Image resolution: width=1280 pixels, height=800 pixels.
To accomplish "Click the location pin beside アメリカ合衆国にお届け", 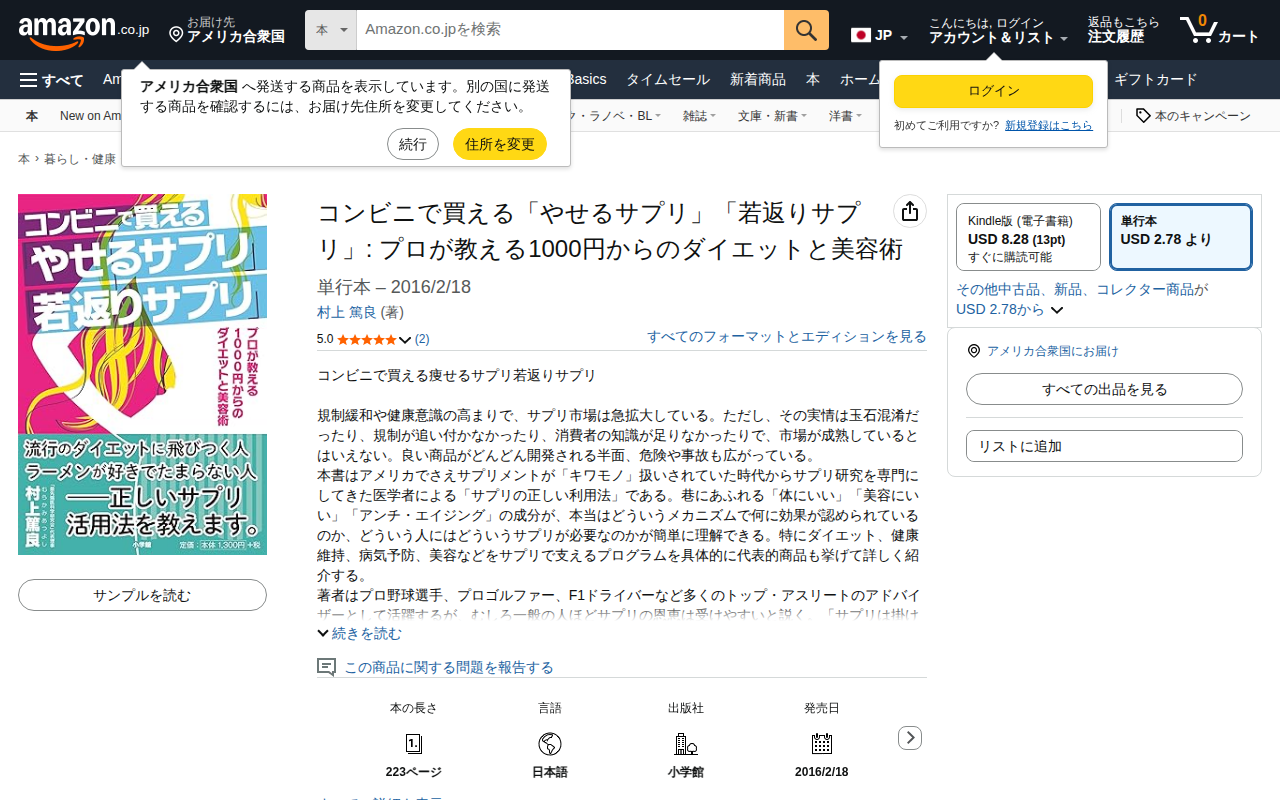I will coord(974,351).
